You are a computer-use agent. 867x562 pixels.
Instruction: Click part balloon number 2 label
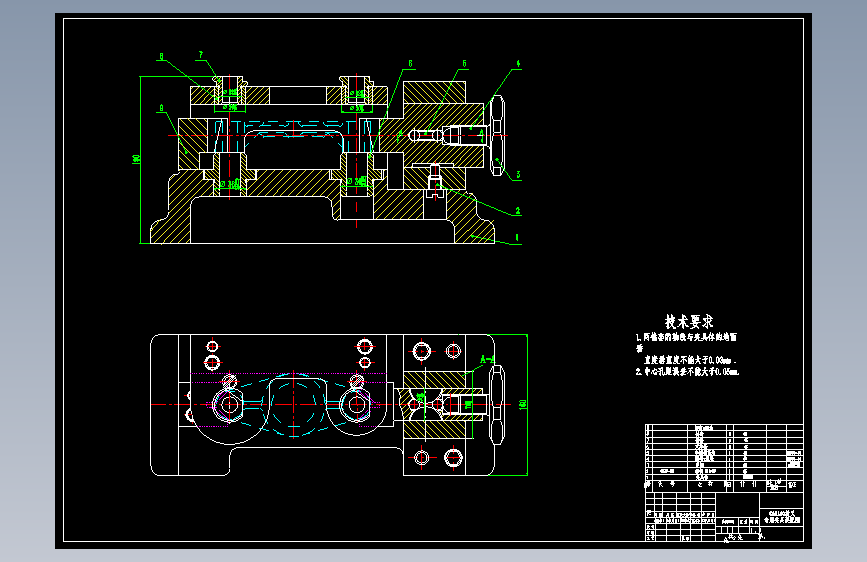tap(518, 210)
